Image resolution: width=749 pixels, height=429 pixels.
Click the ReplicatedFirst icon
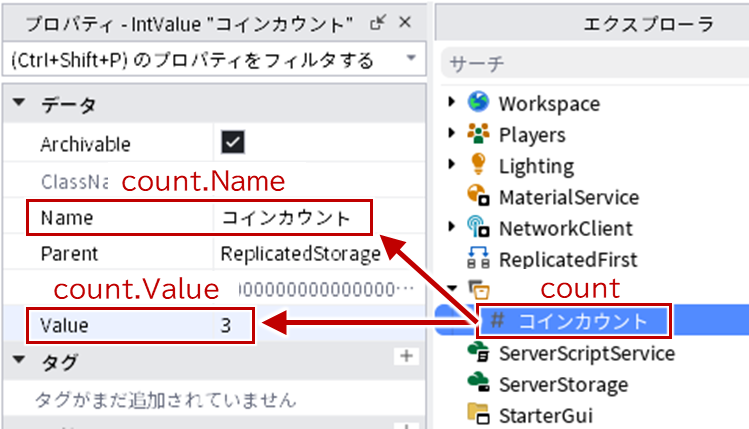478,258
